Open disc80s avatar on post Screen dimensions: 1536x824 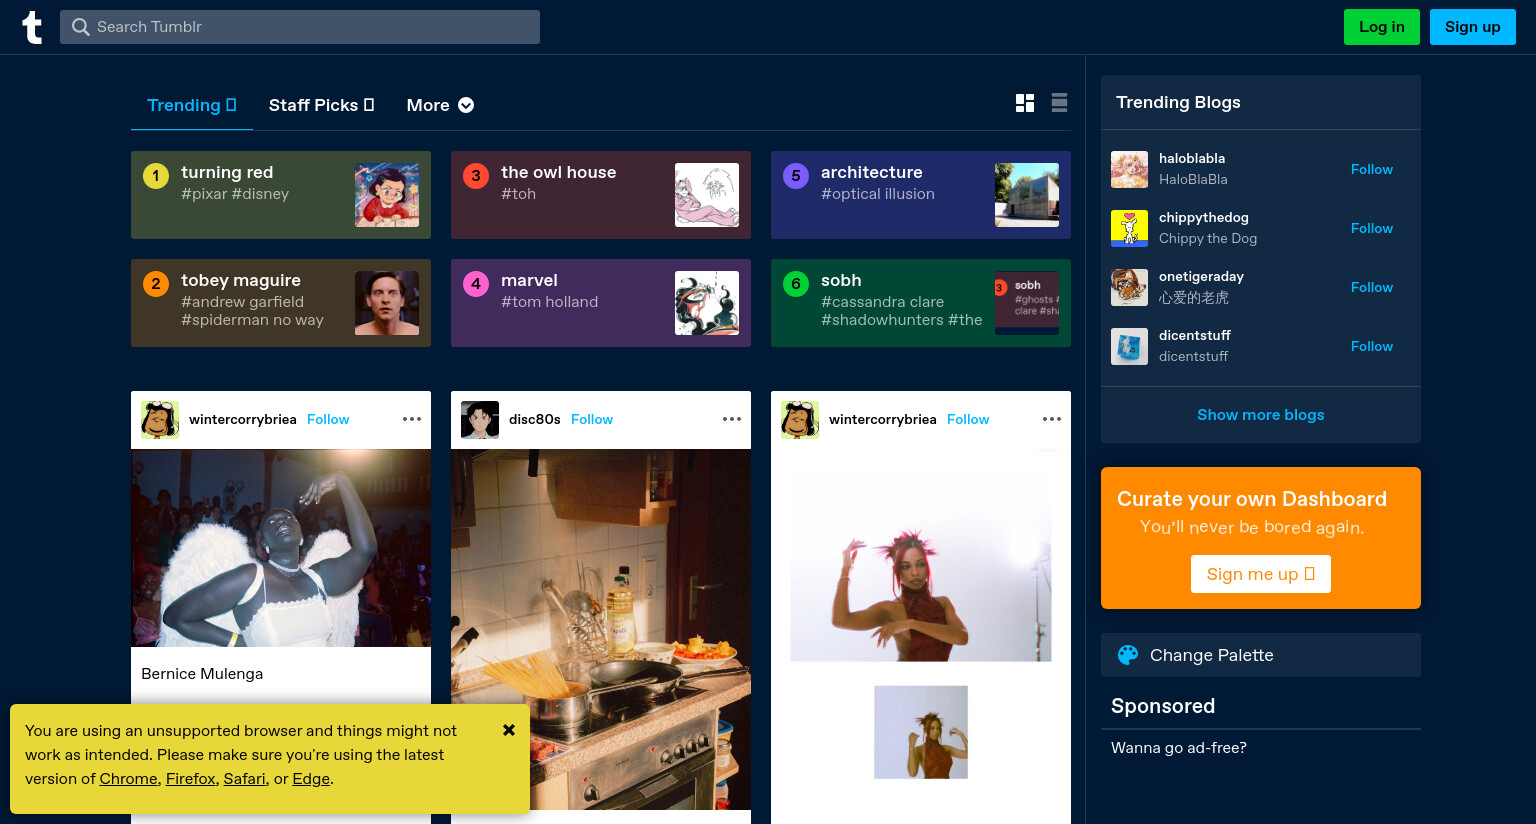coord(480,420)
